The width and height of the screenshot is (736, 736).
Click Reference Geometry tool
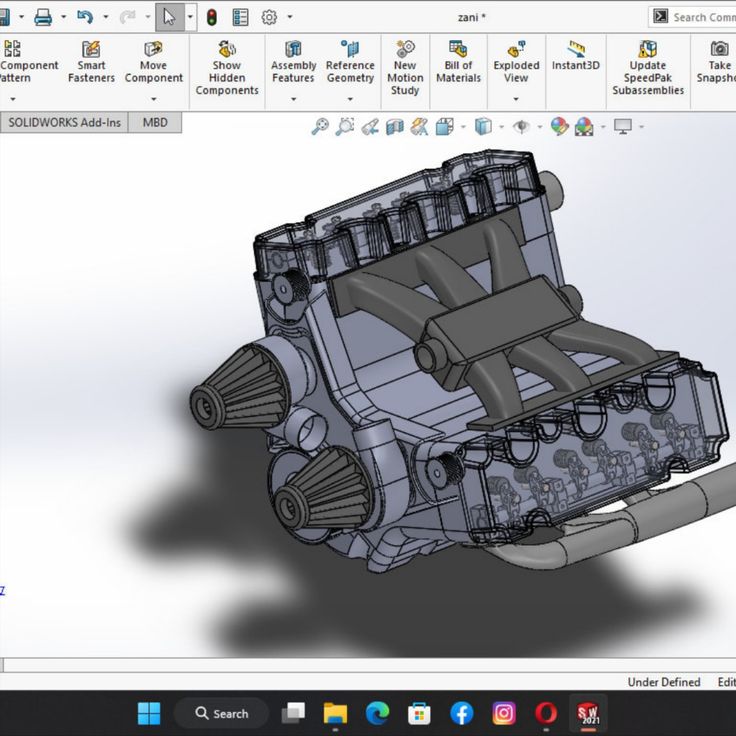(x=350, y=62)
